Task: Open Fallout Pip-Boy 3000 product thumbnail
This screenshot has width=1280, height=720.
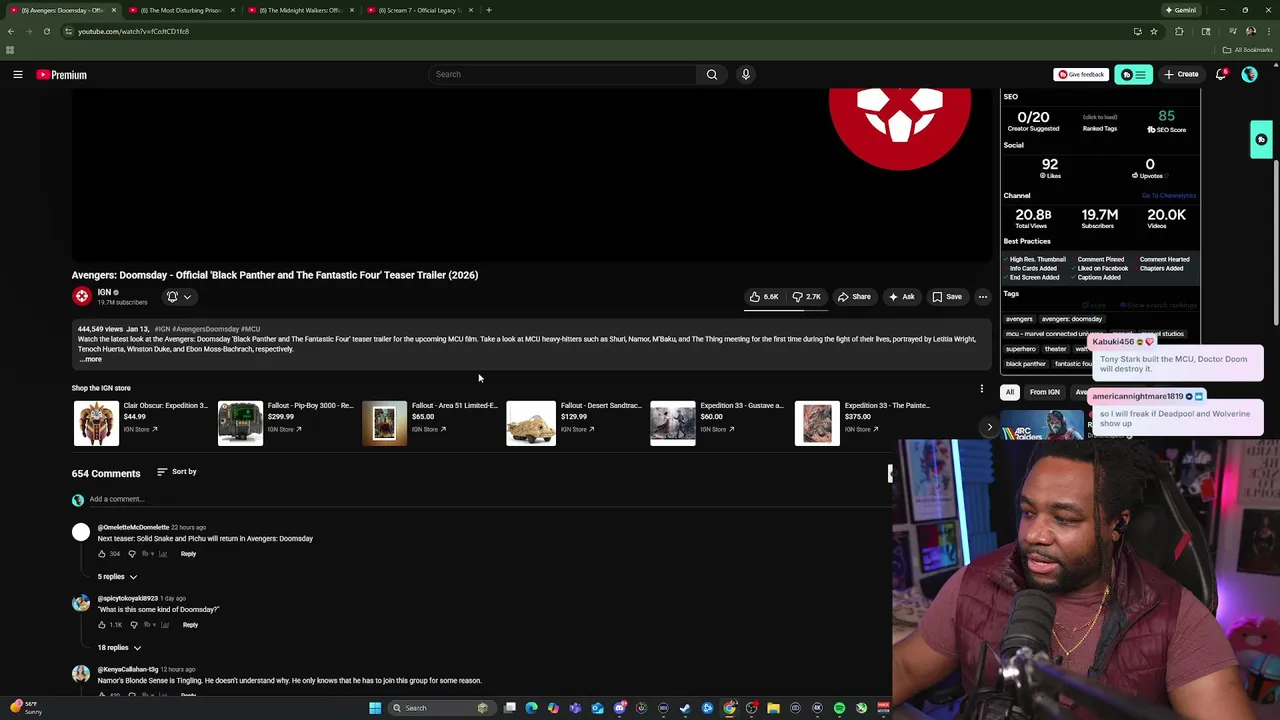Action: pyautogui.click(x=240, y=423)
